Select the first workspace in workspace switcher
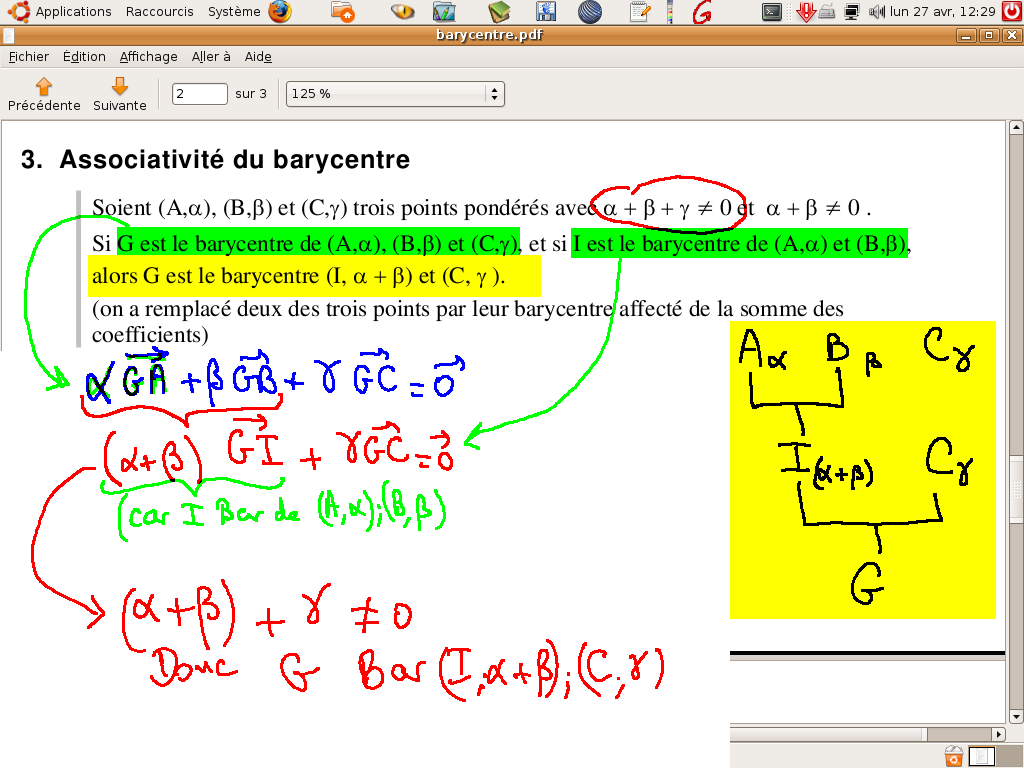The height and width of the screenshot is (768, 1024). click(x=983, y=757)
